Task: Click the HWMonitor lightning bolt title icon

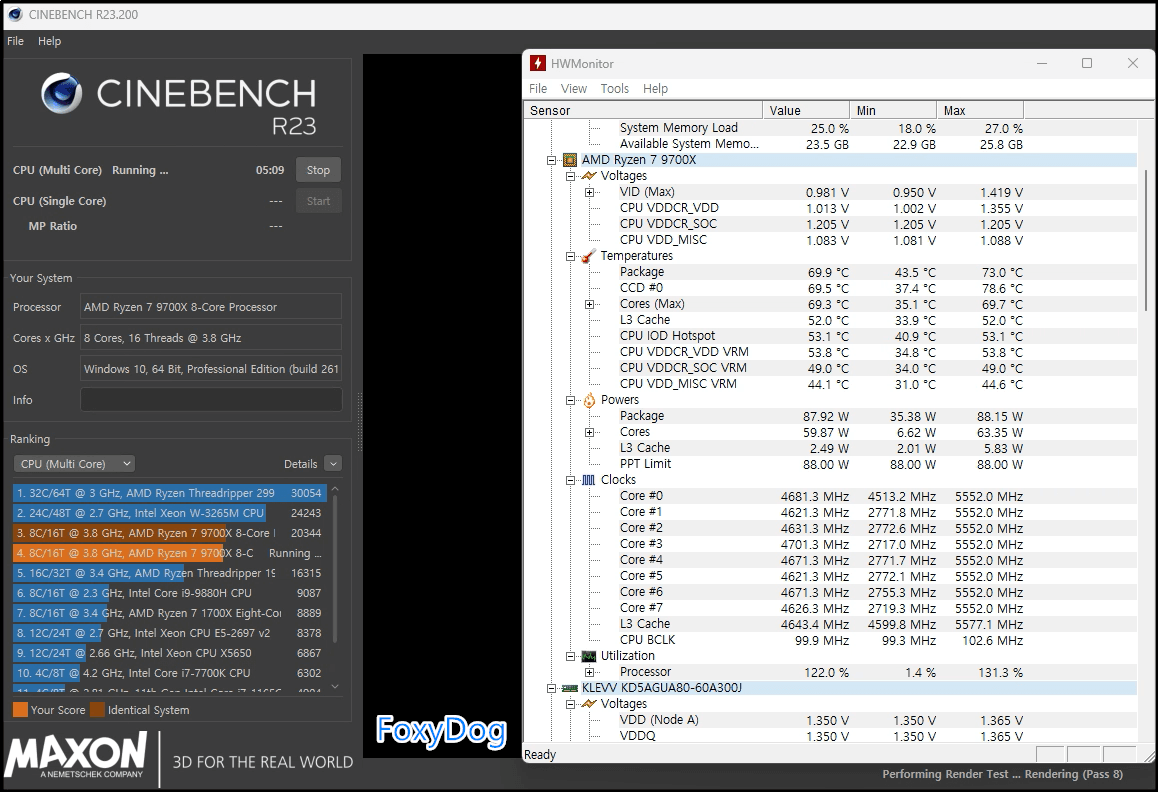Action: point(538,64)
